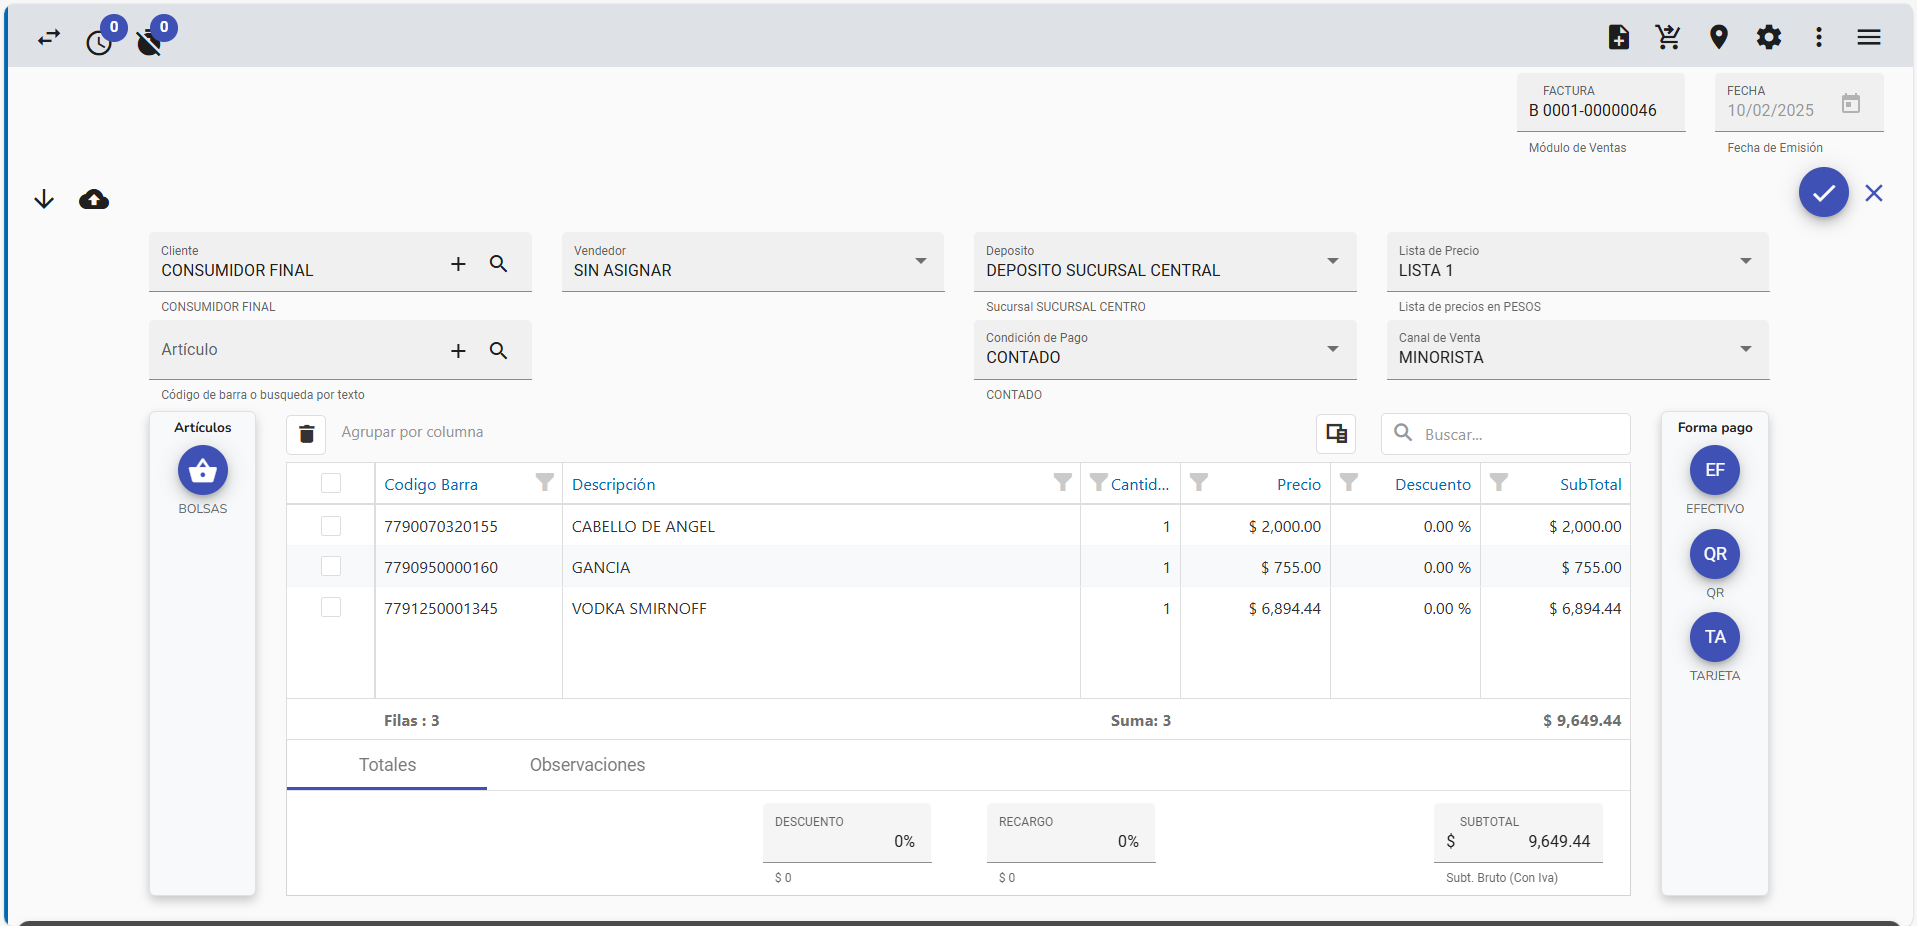Click the RECARGO percentage field
Screen dimensions: 1917x926
[x=1071, y=833]
